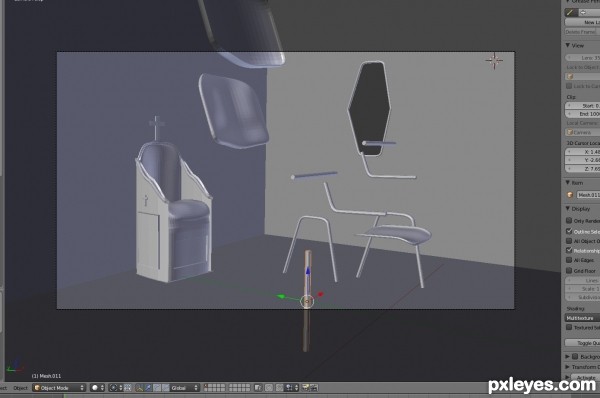Image resolution: width=600 pixels, height=398 pixels.
Task: Collapse the View panel
Action: (x=568, y=45)
